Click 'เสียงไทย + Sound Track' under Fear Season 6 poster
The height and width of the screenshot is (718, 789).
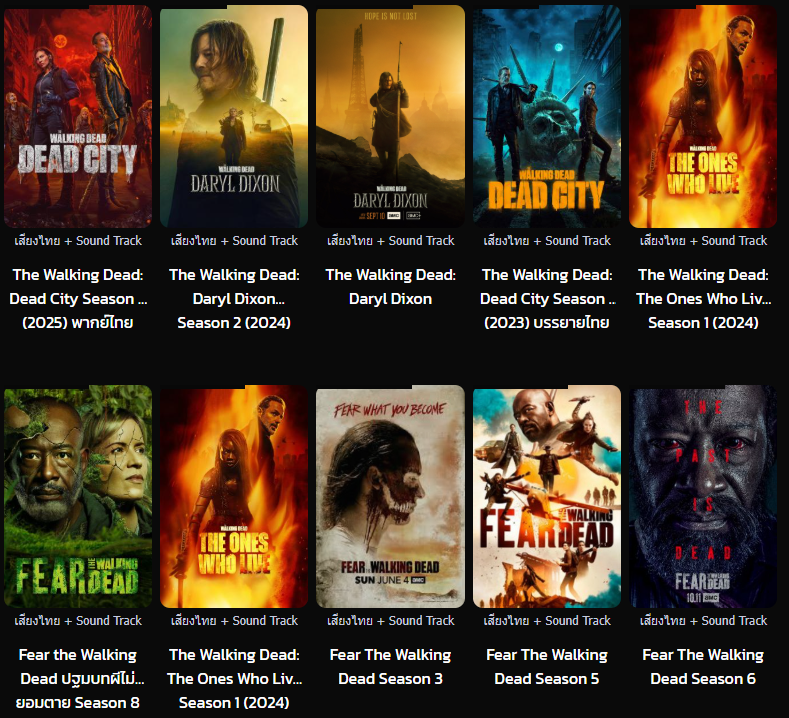coord(703,620)
